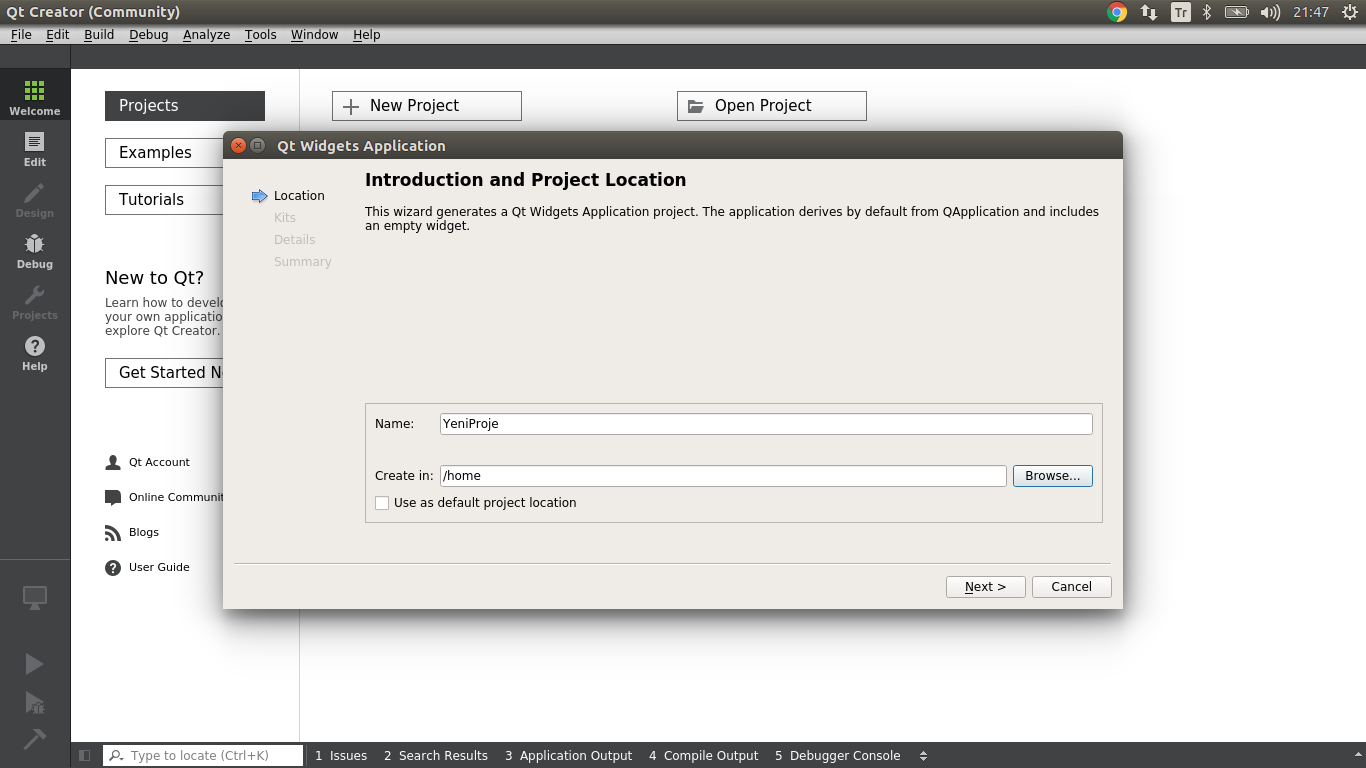Select Tutorials on the Welcome page
1366x768 pixels.
tap(165, 200)
